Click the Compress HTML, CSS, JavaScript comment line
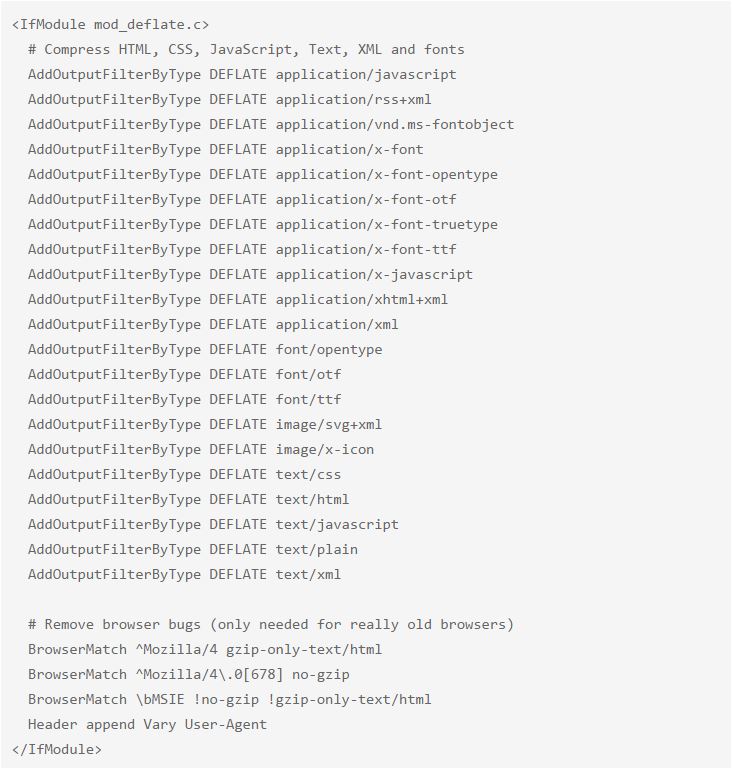 (246, 49)
